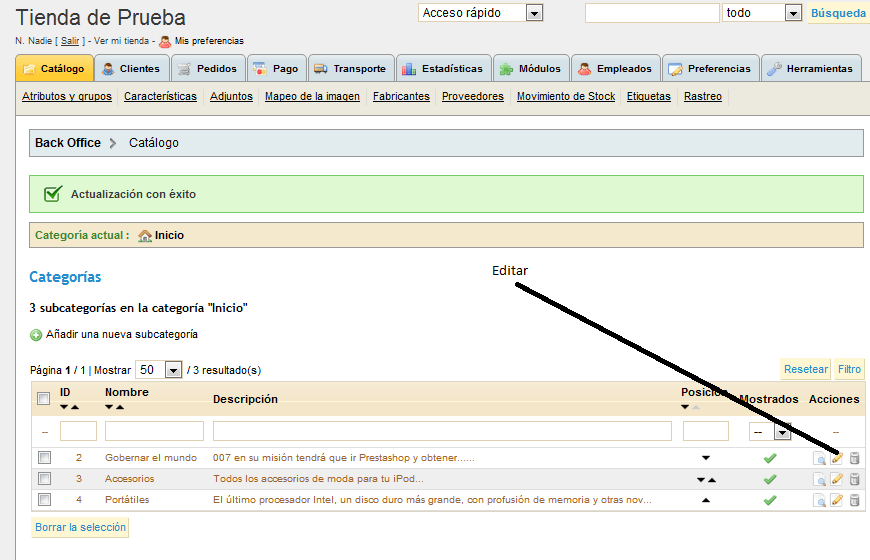Viewport: 870px width, 560px height.
Task: Click the green enabled checkmark for Accesorios
Action: [769, 479]
